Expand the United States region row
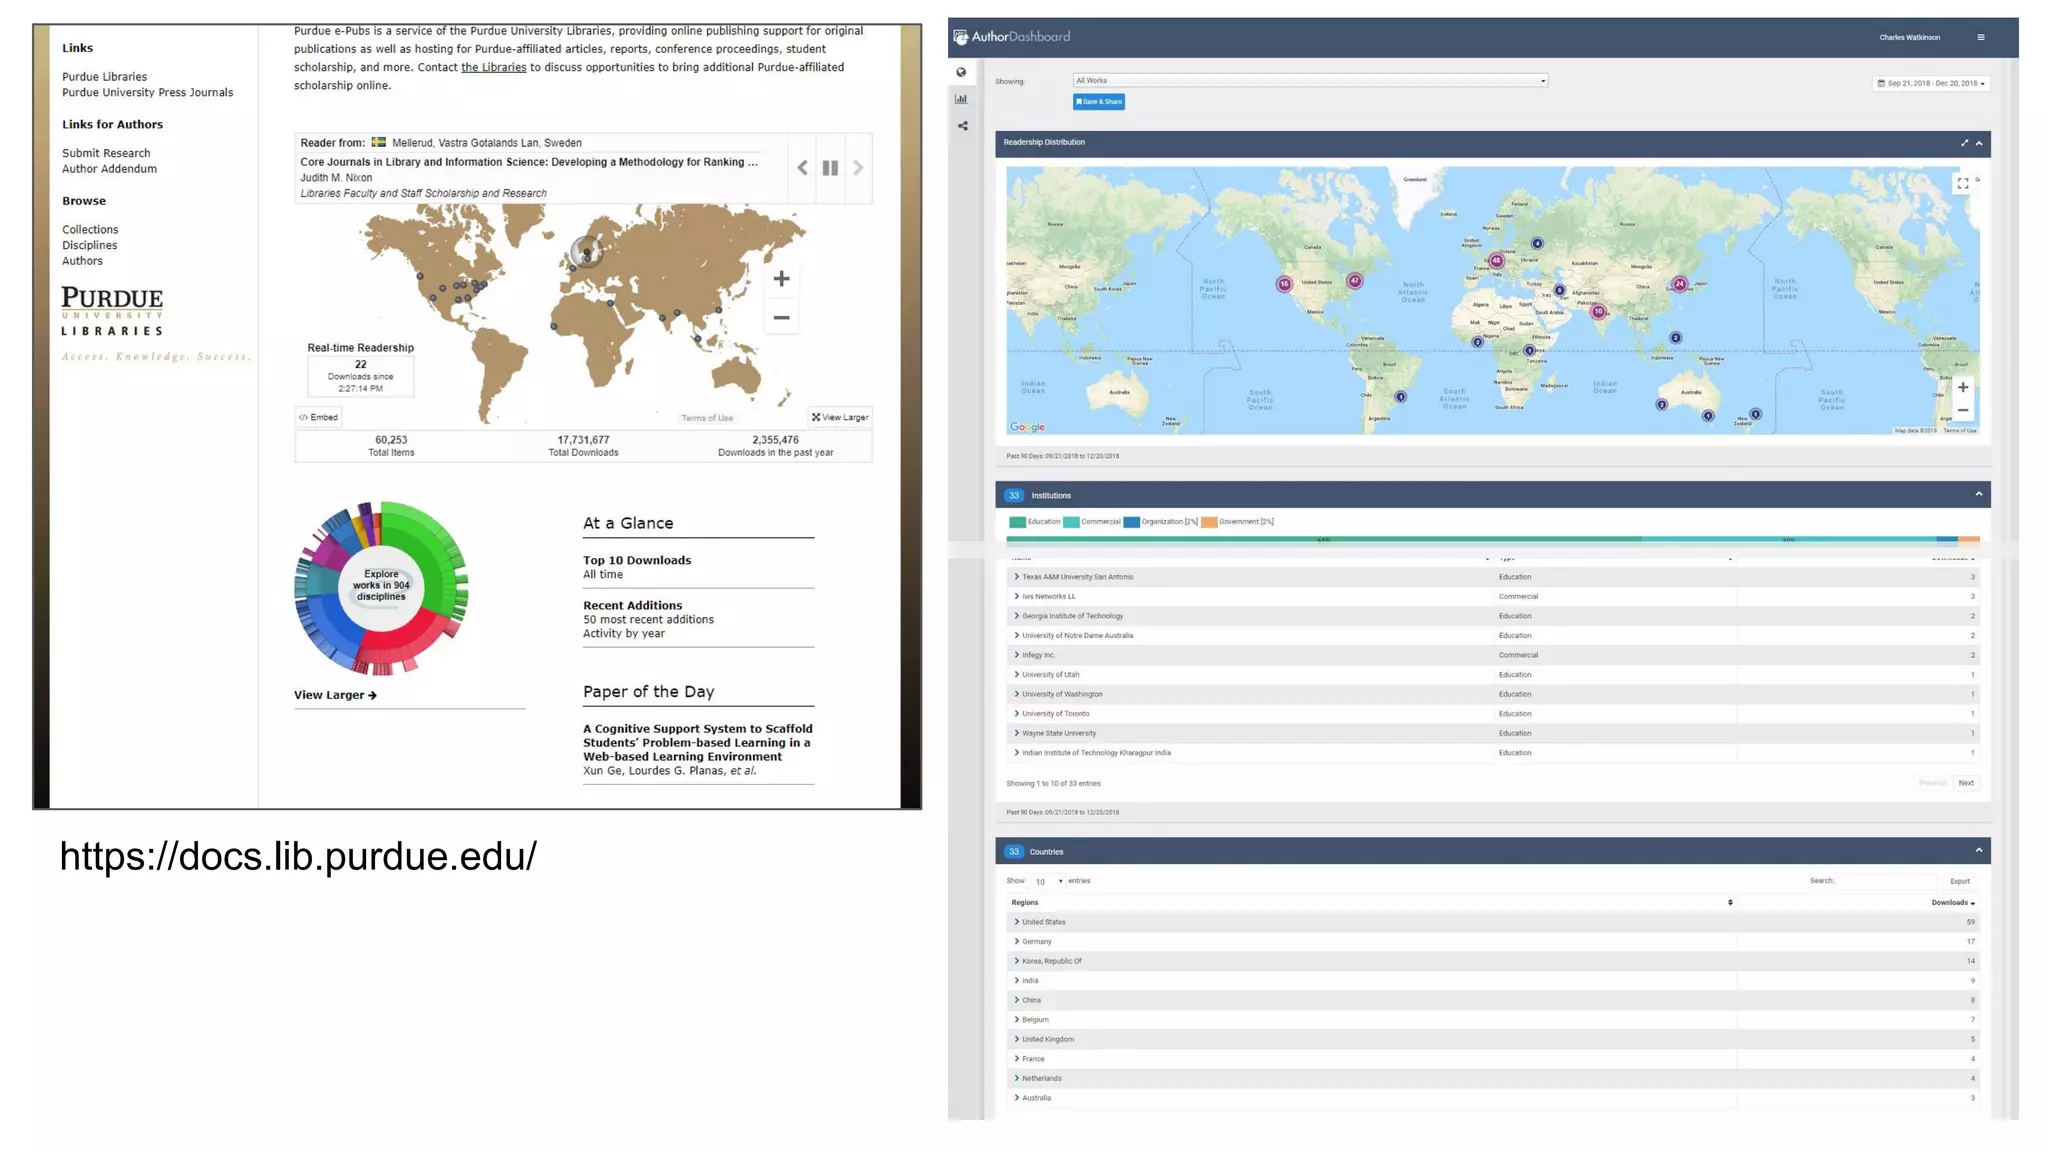 click(1016, 922)
